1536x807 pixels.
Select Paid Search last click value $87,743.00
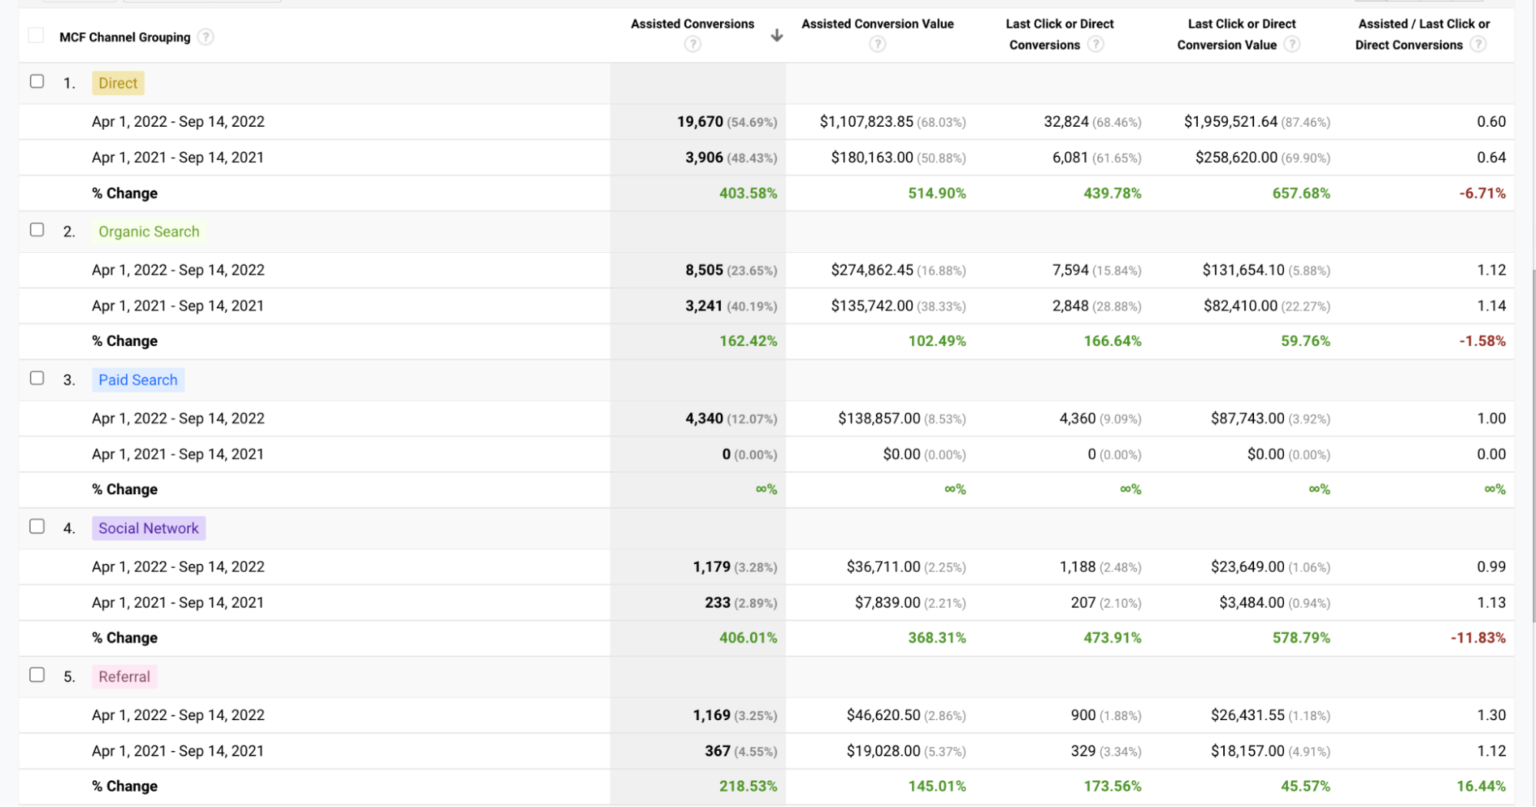coord(1247,419)
